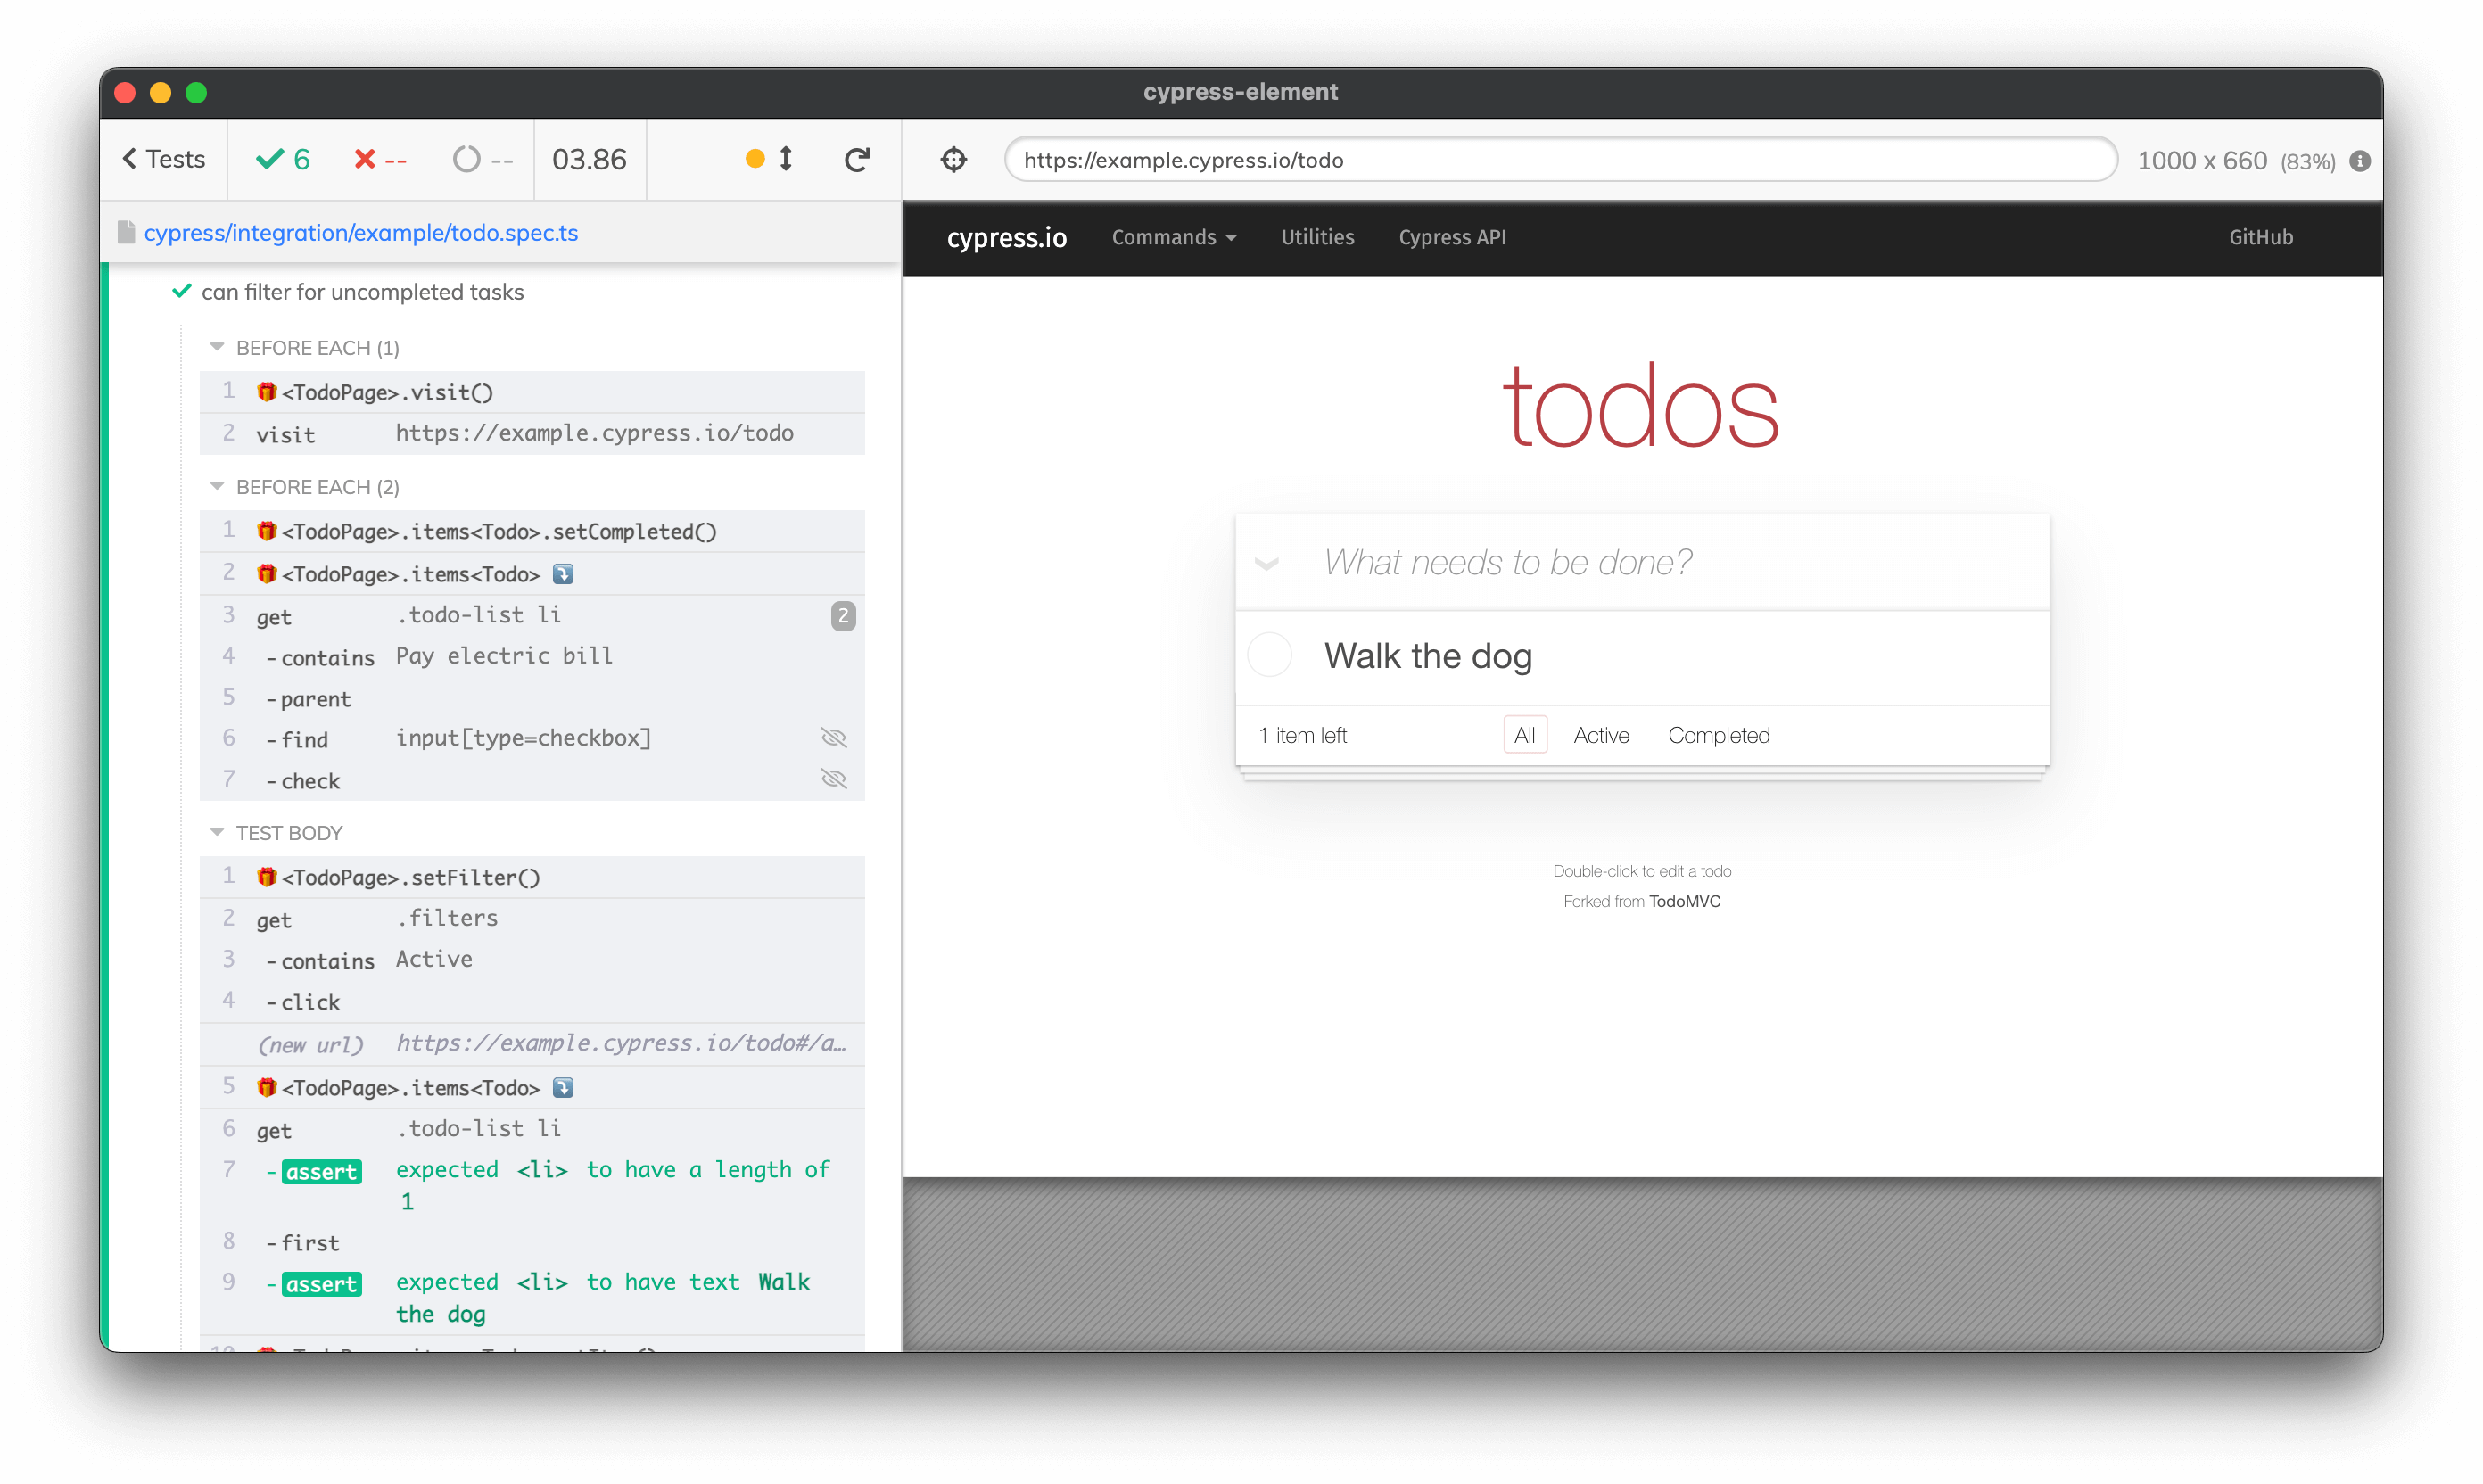
Task: Select the Cypress API menu item
Action: [1452, 237]
